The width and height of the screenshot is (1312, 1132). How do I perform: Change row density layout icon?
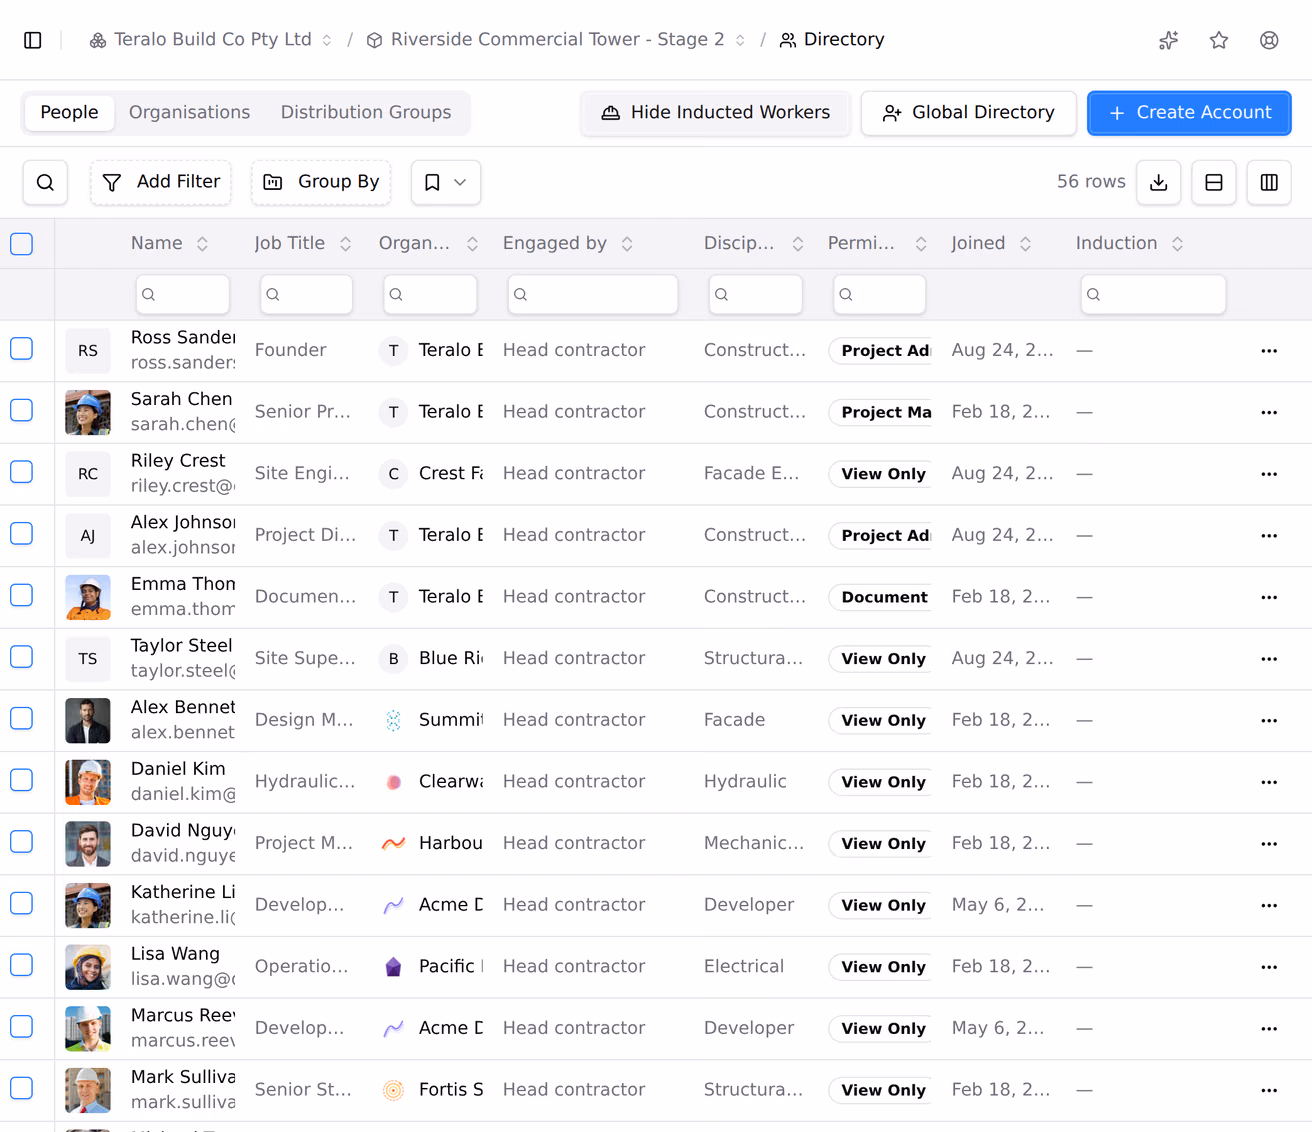1214,182
